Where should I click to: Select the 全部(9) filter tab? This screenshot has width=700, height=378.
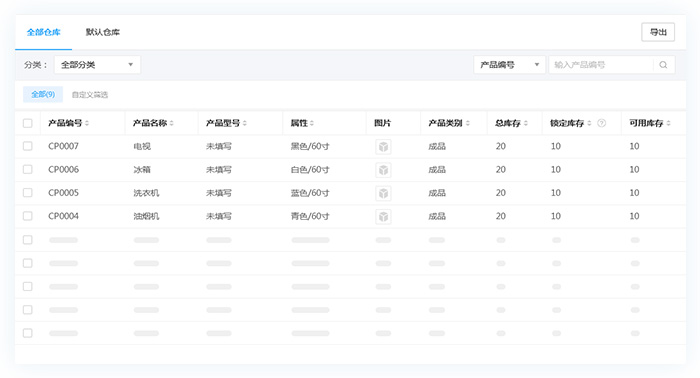43,94
